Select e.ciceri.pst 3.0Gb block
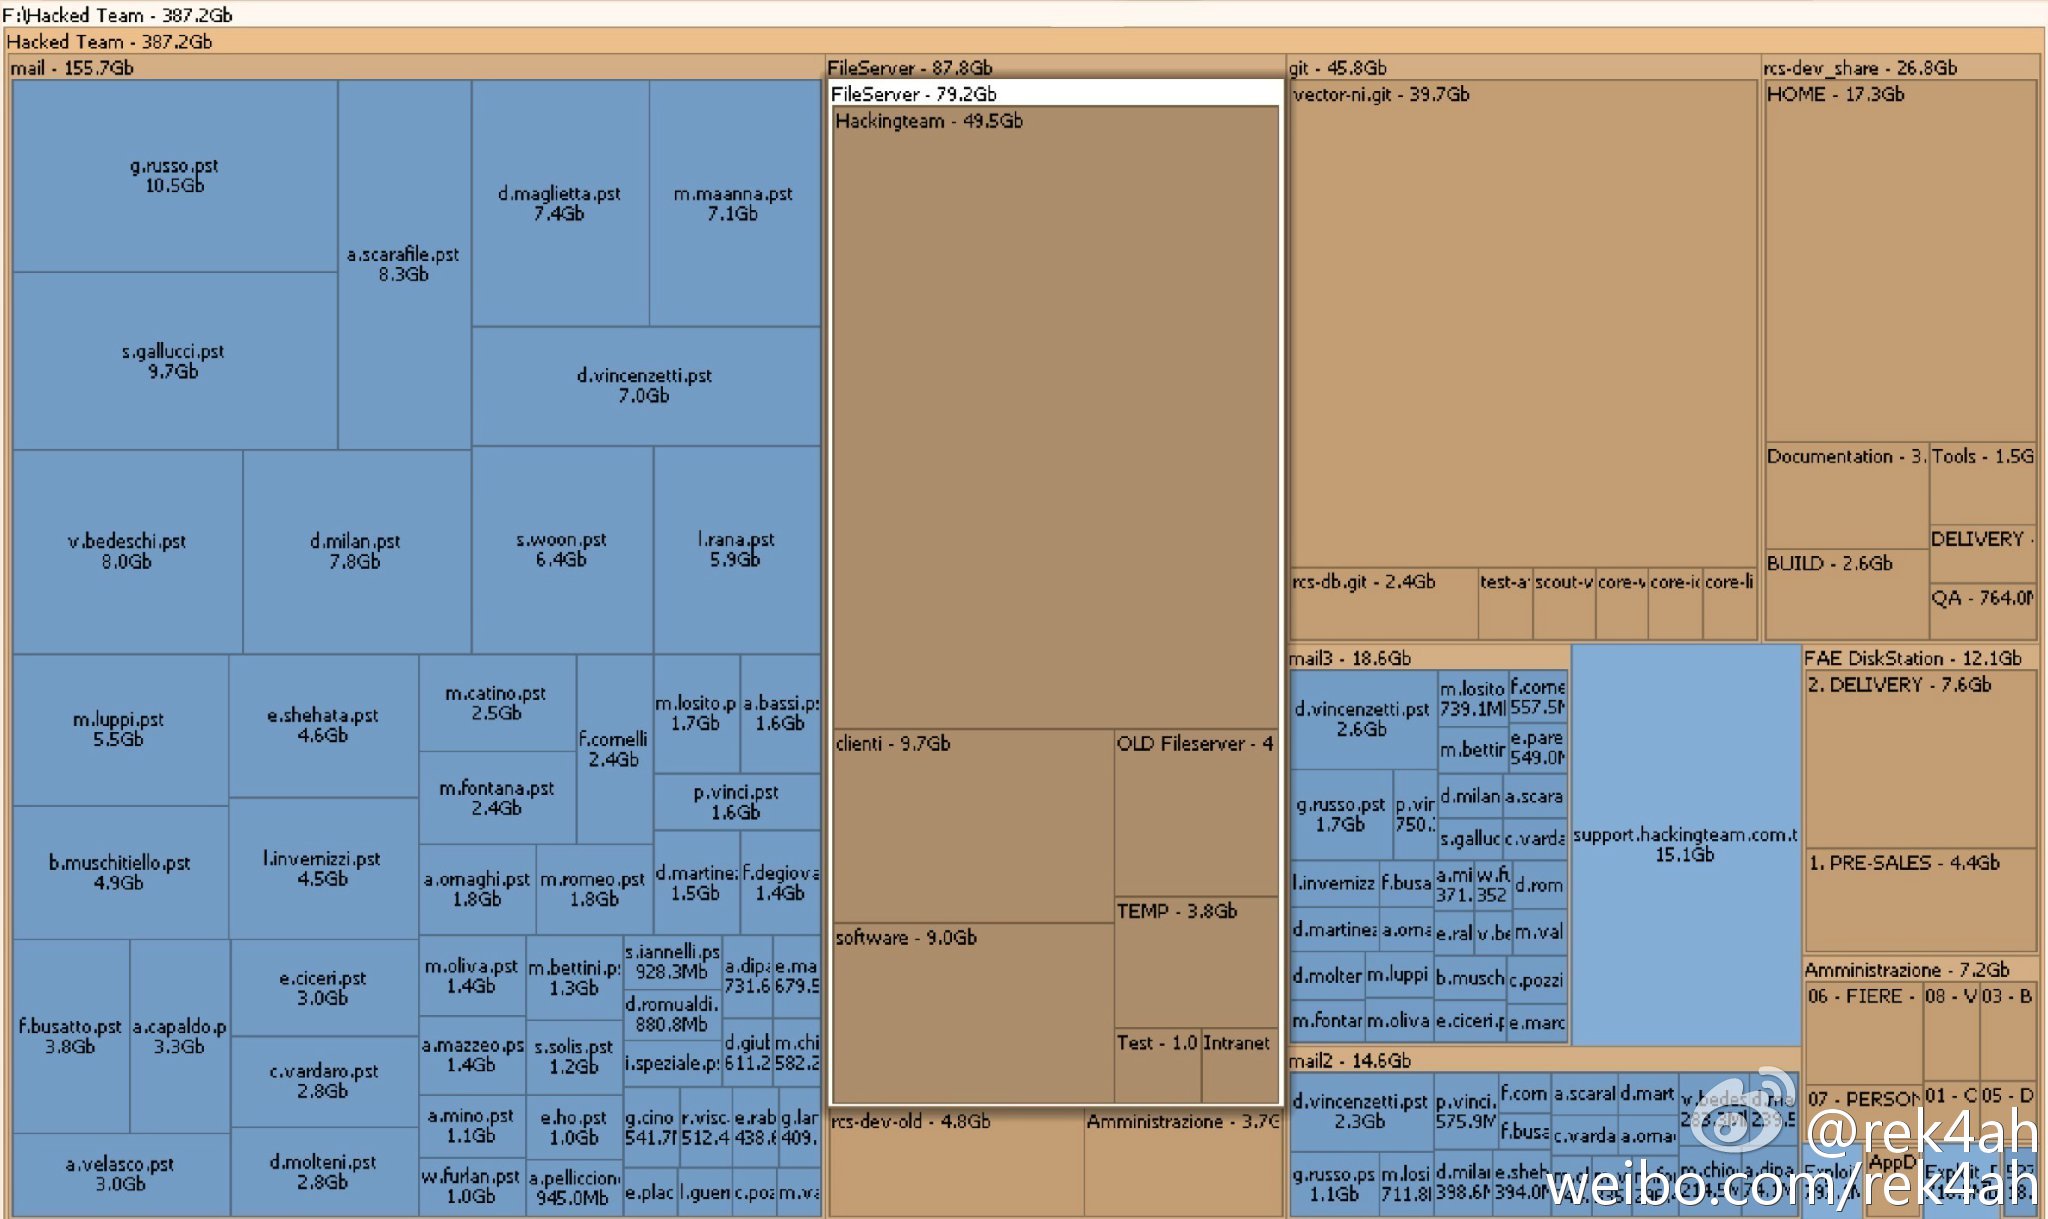 (x=324, y=988)
